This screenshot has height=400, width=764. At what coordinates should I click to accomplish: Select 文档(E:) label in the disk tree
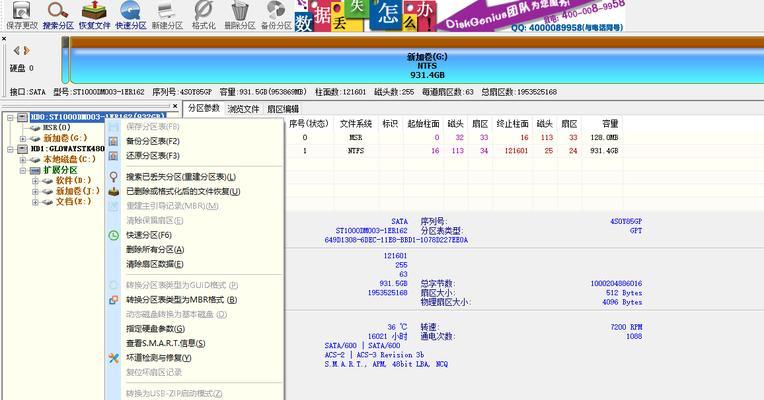coord(73,202)
